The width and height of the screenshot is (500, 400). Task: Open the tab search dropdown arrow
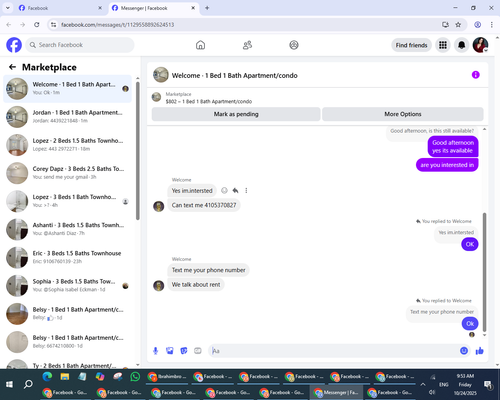pos(8,8)
